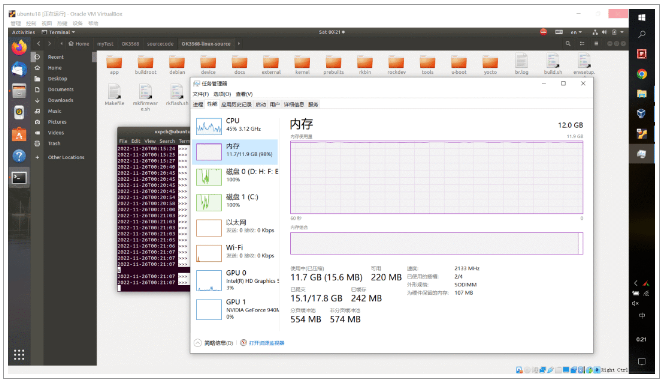Collapse Task Manager with 简略信息 button
This screenshot has height=385, width=664.
tap(214, 343)
